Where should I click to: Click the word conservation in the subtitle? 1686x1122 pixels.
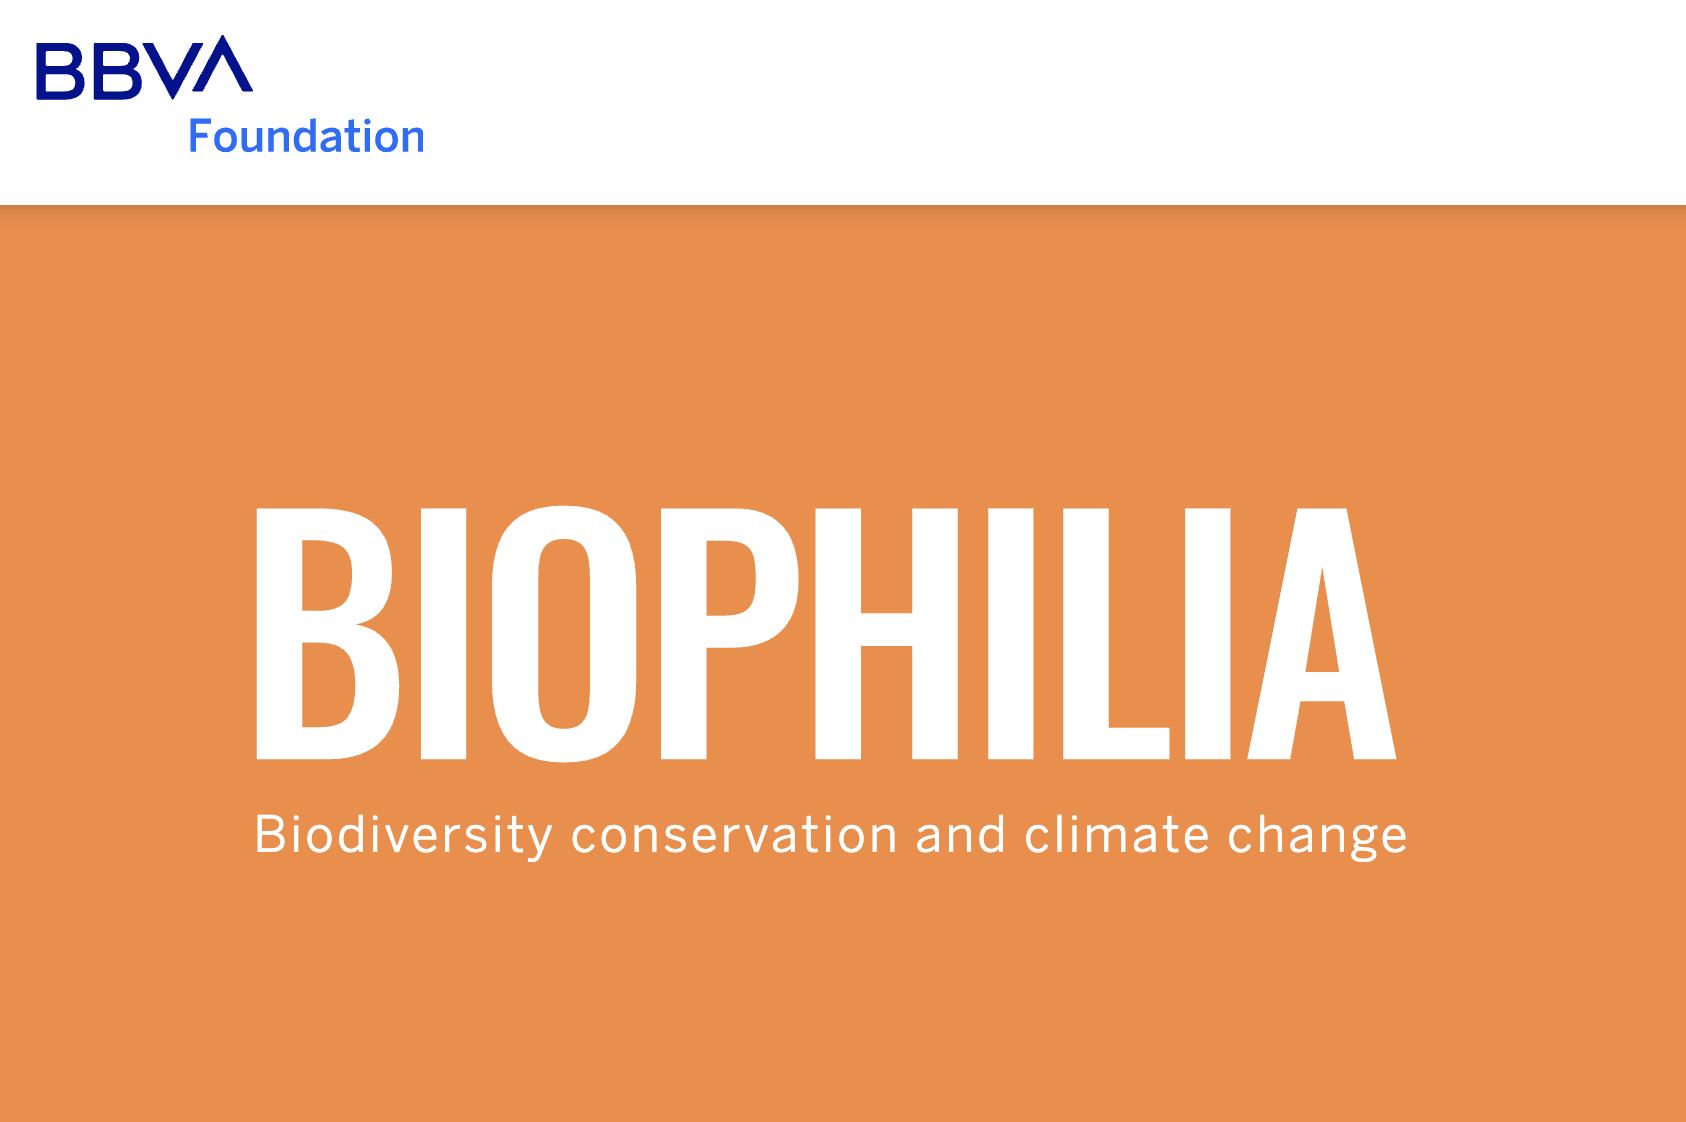[x=734, y=835]
